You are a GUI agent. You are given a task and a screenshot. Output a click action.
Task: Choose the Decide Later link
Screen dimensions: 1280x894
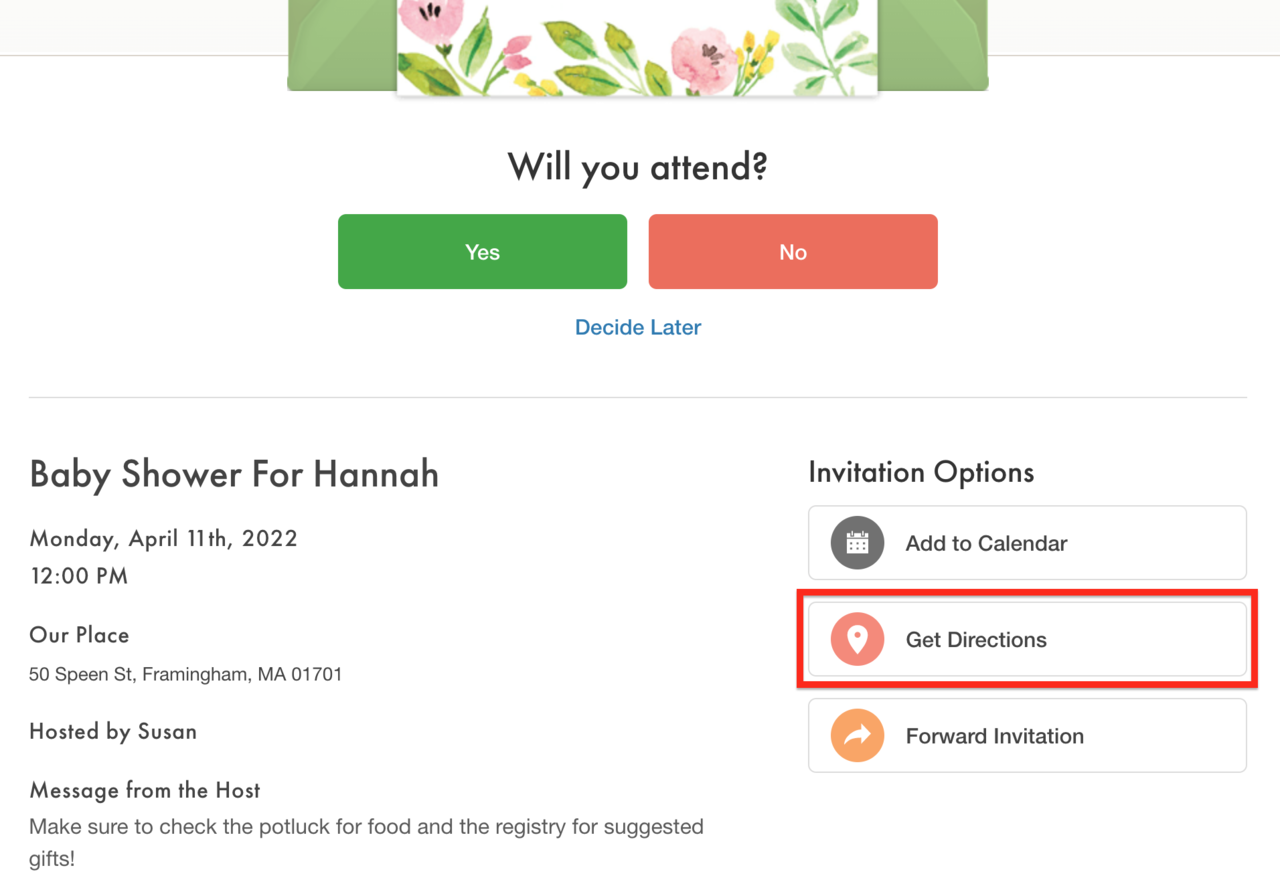click(x=638, y=327)
